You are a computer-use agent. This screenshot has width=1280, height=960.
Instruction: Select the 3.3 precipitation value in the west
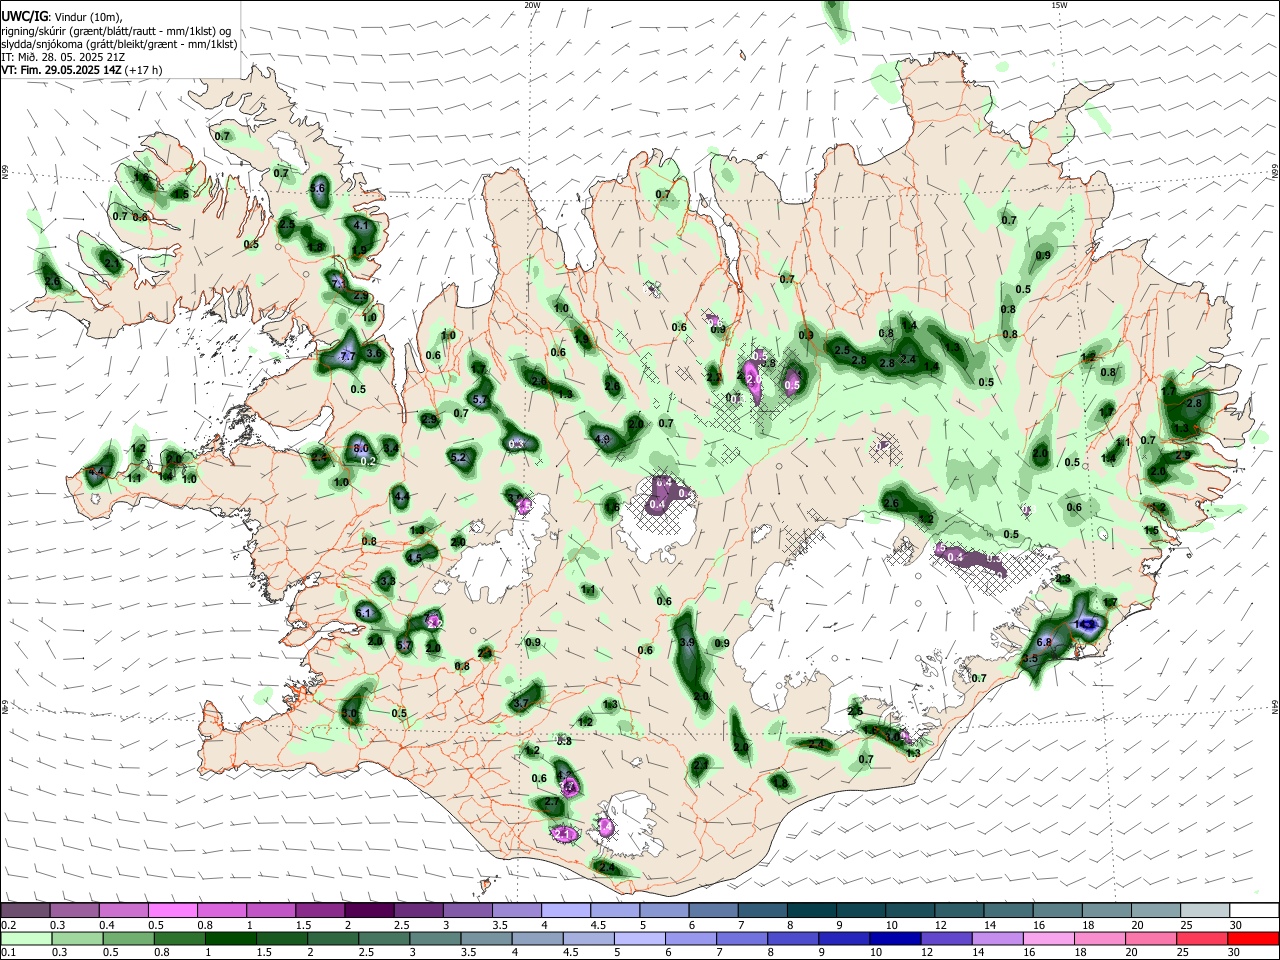point(388,581)
